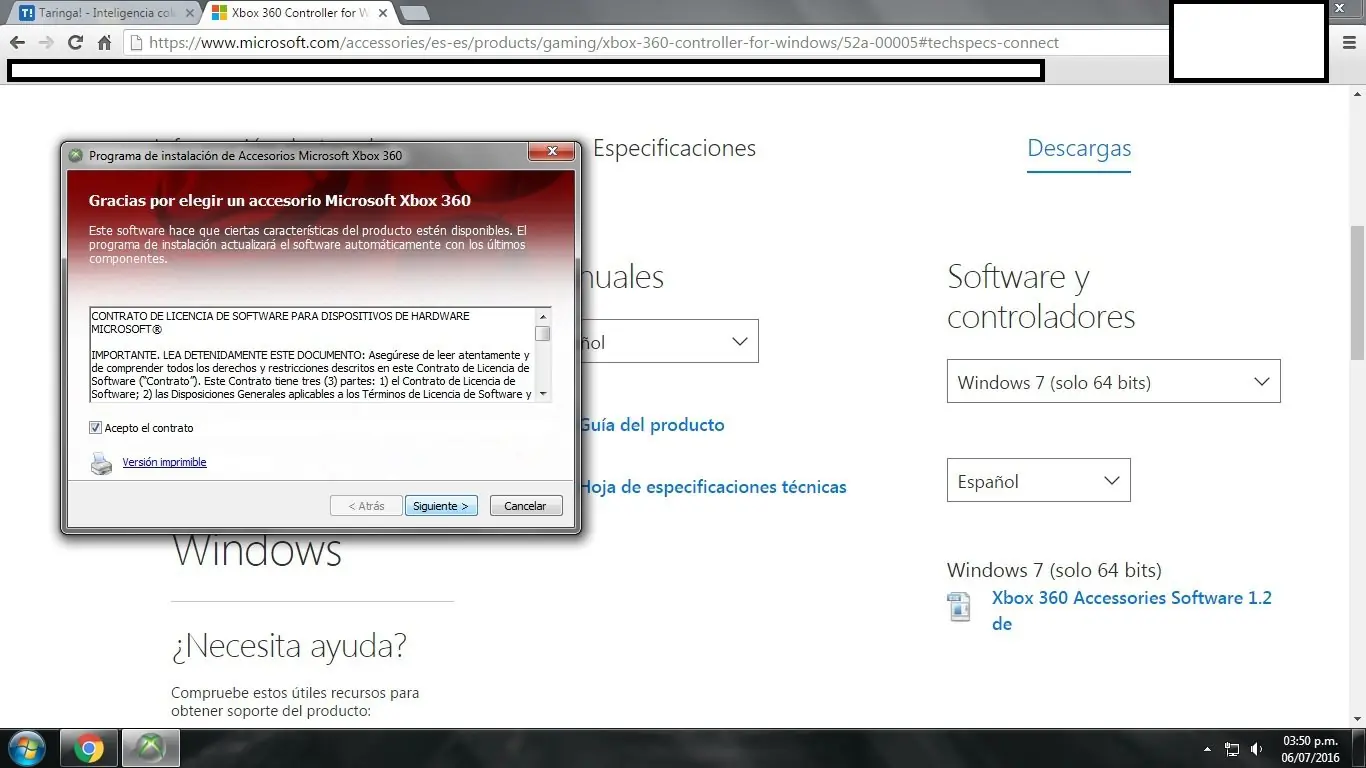The image size is (1366, 768).
Task: Open the 'Especificaciones' page tab
Action: (x=674, y=148)
